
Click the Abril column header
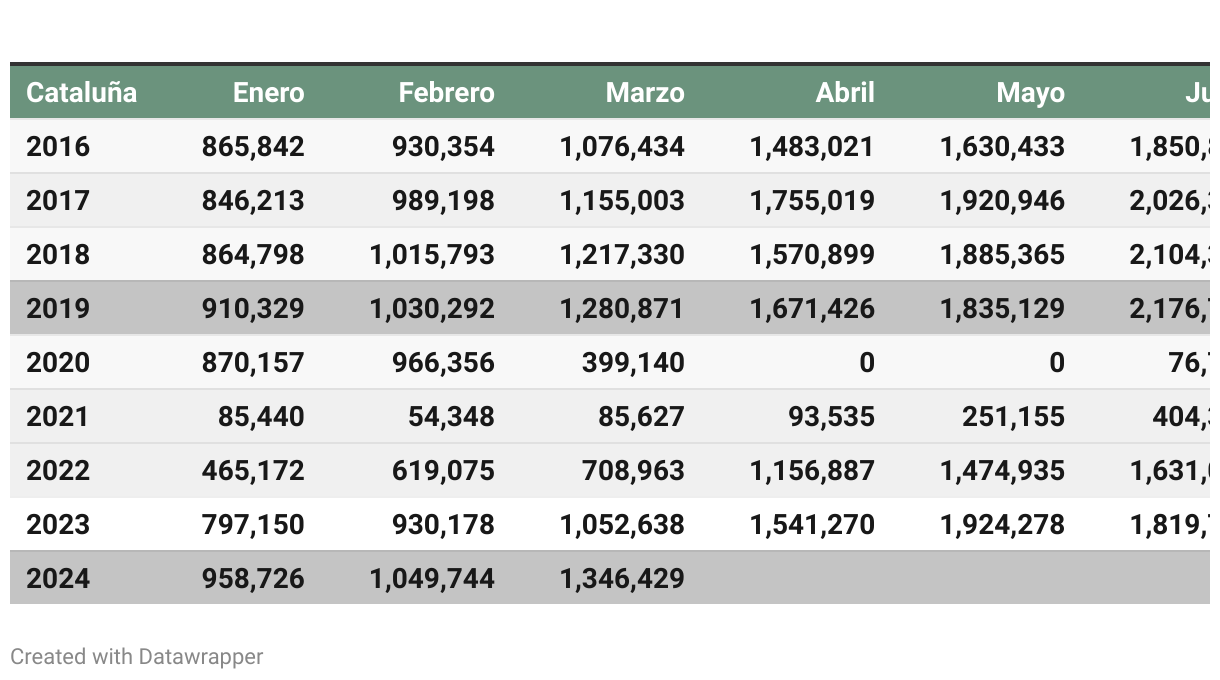(845, 93)
